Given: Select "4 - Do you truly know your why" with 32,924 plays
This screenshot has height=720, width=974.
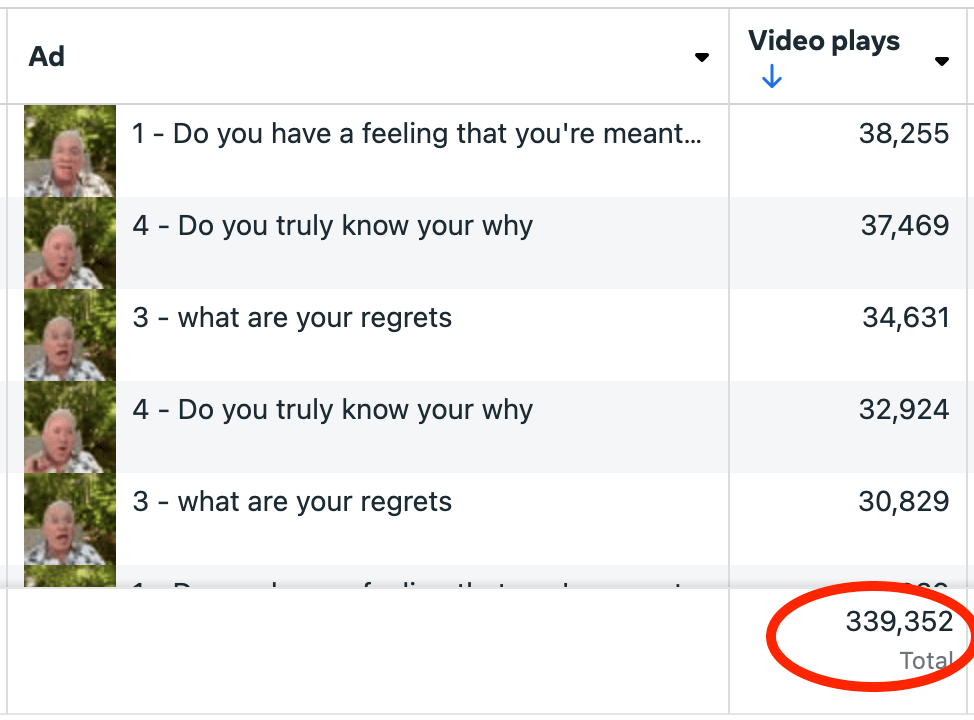Looking at the screenshot, I should point(333,410).
